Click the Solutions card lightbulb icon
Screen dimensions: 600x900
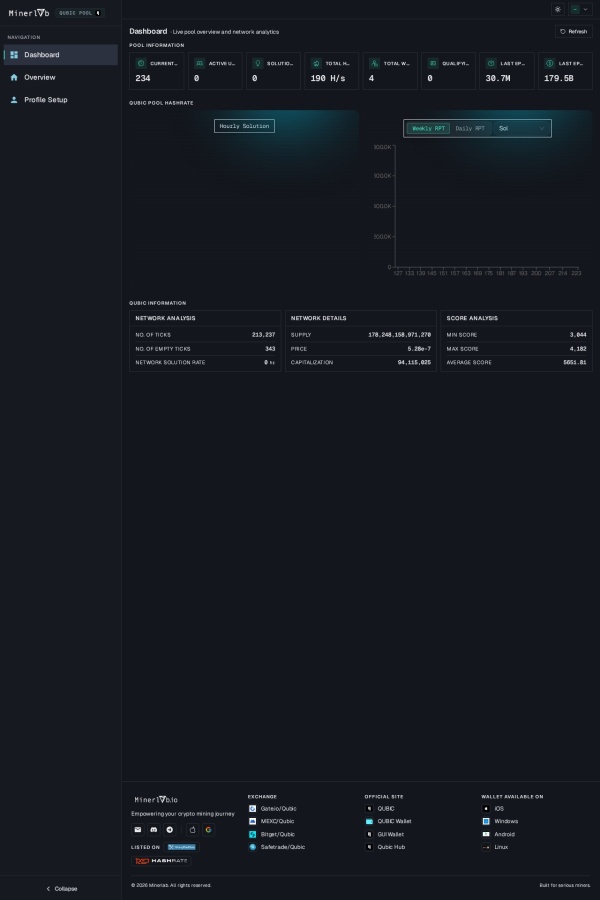point(258,63)
